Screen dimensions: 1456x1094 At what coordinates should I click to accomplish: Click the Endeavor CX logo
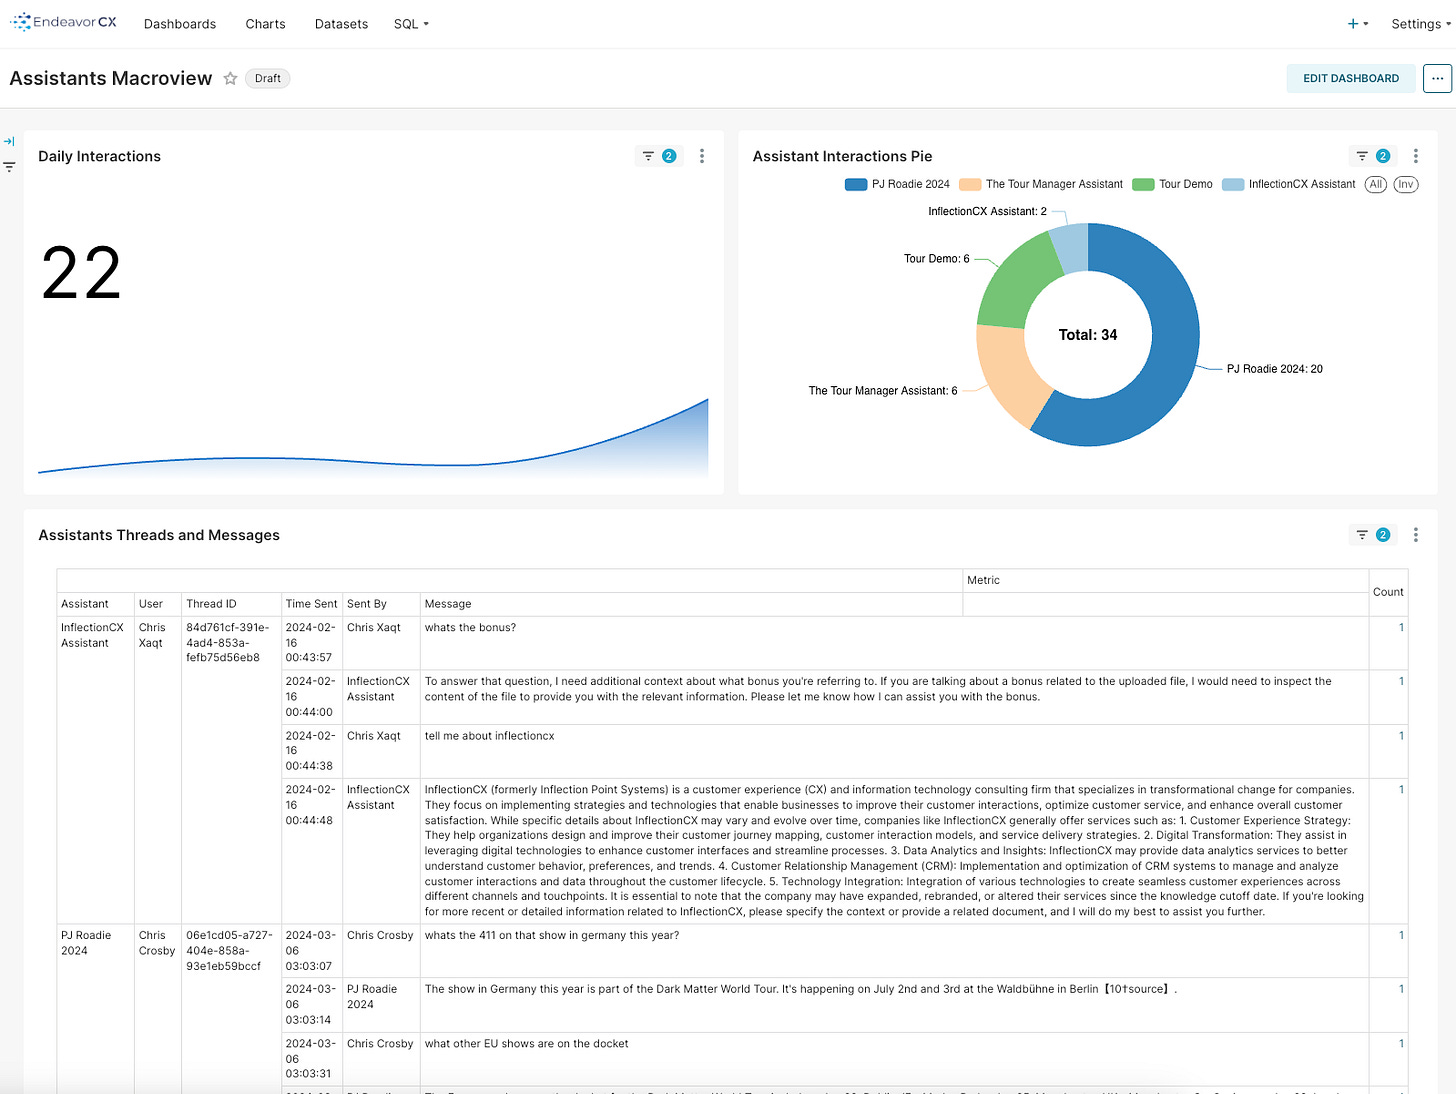(x=63, y=22)
